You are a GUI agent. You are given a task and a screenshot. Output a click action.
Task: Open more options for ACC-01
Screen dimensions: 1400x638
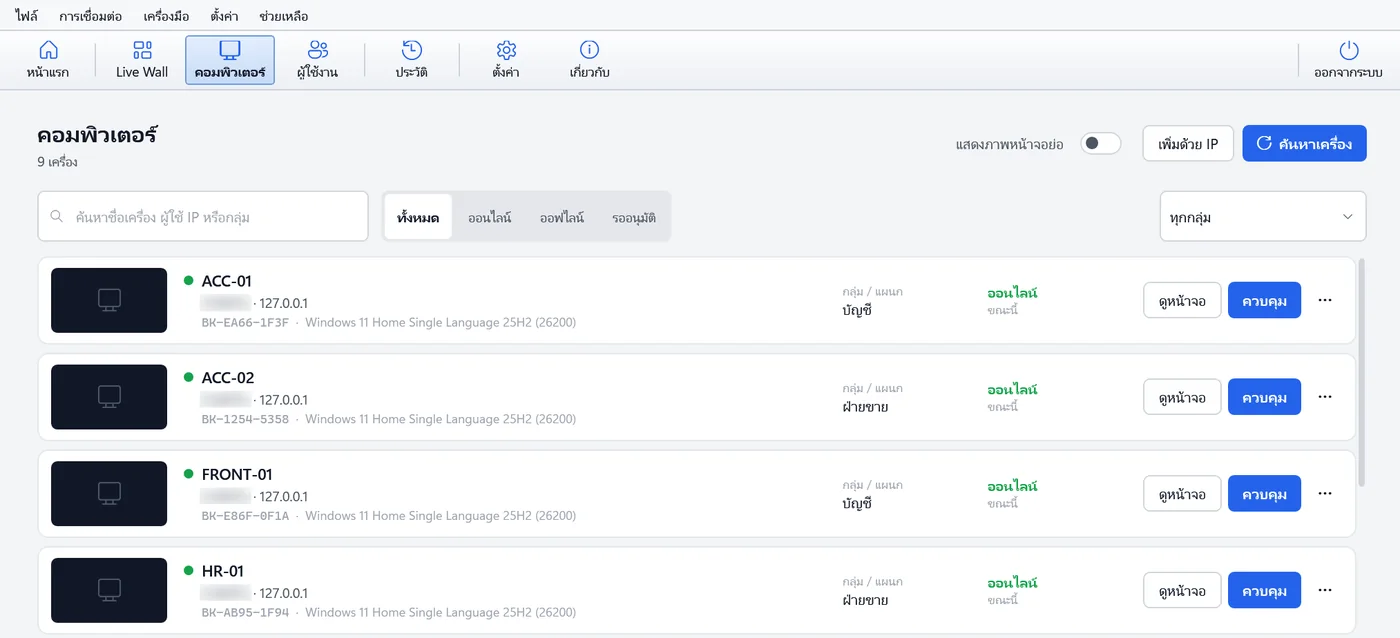[x=1325, y=300]
